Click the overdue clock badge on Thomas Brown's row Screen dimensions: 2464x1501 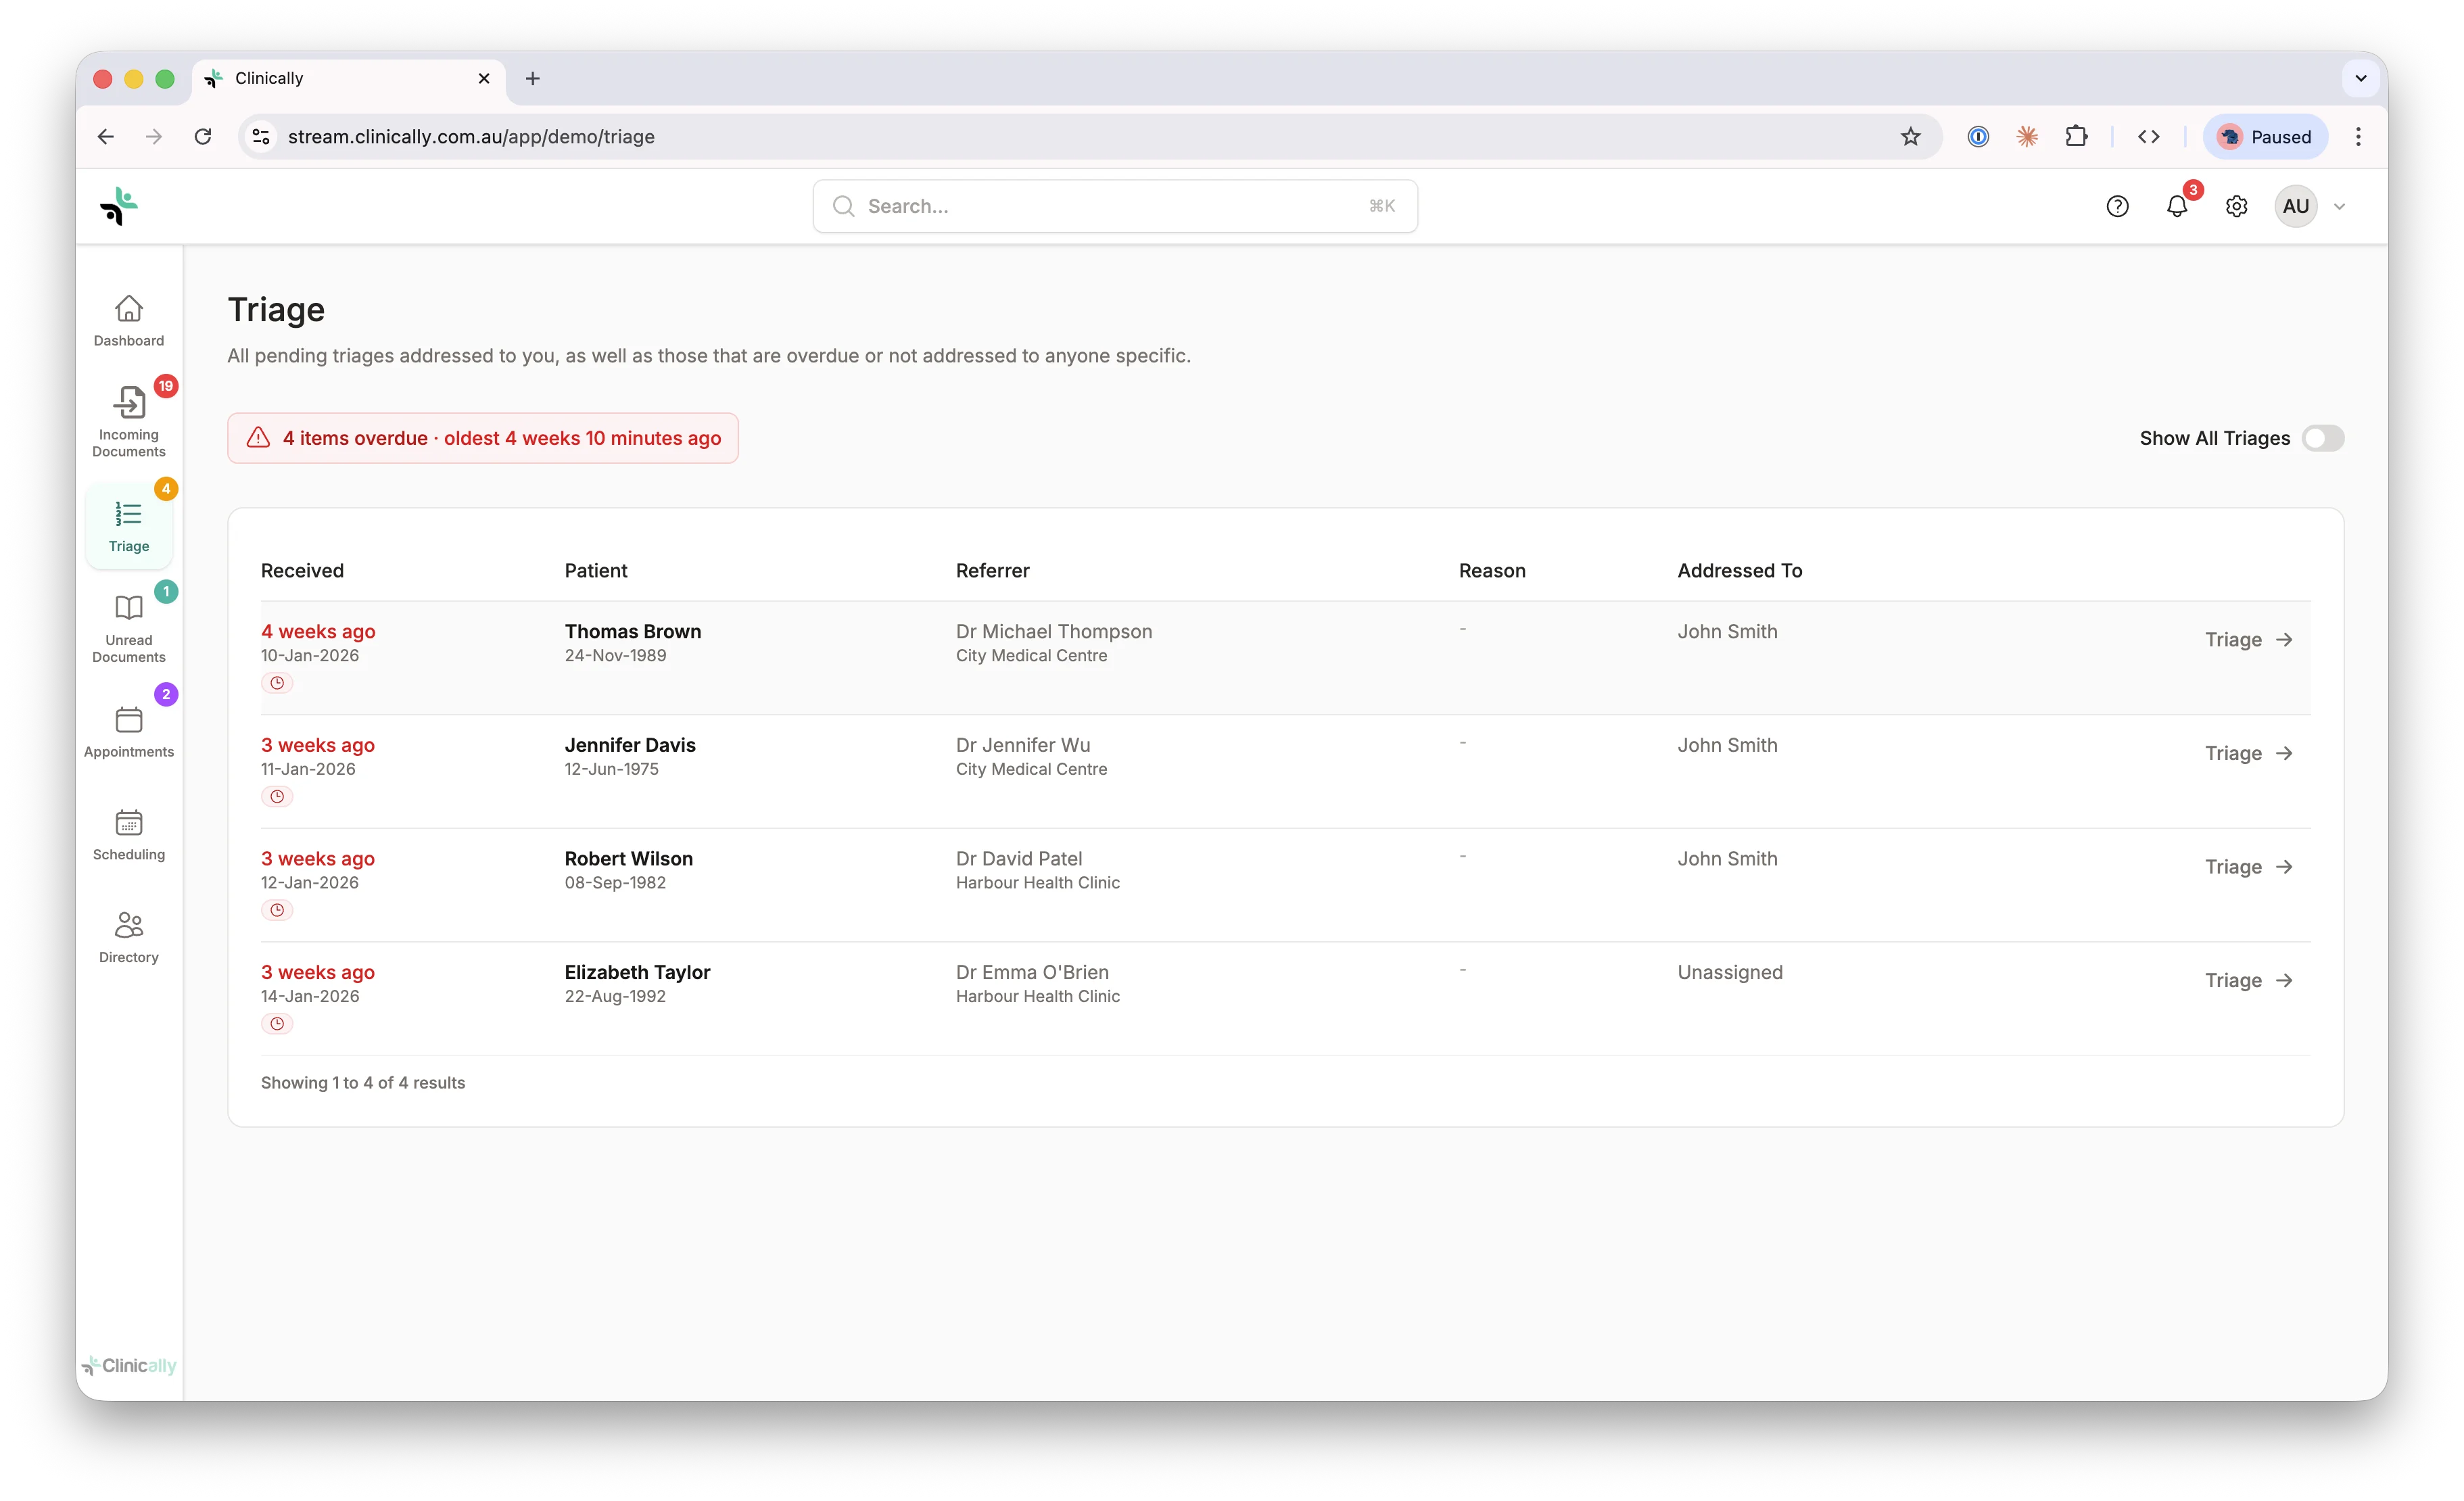pyautogui.click(x=277, y=682)
